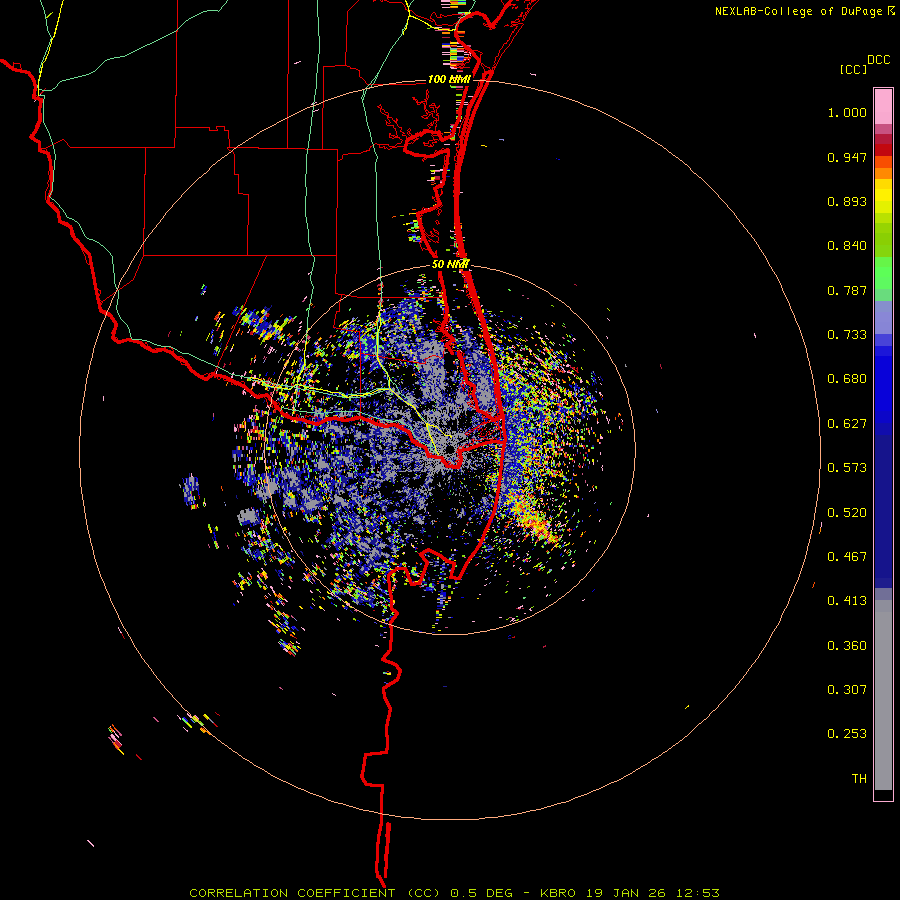Pick the periwinkle band near 0.733
Viewport: 900px width, 900px height.
coord(883,318)
